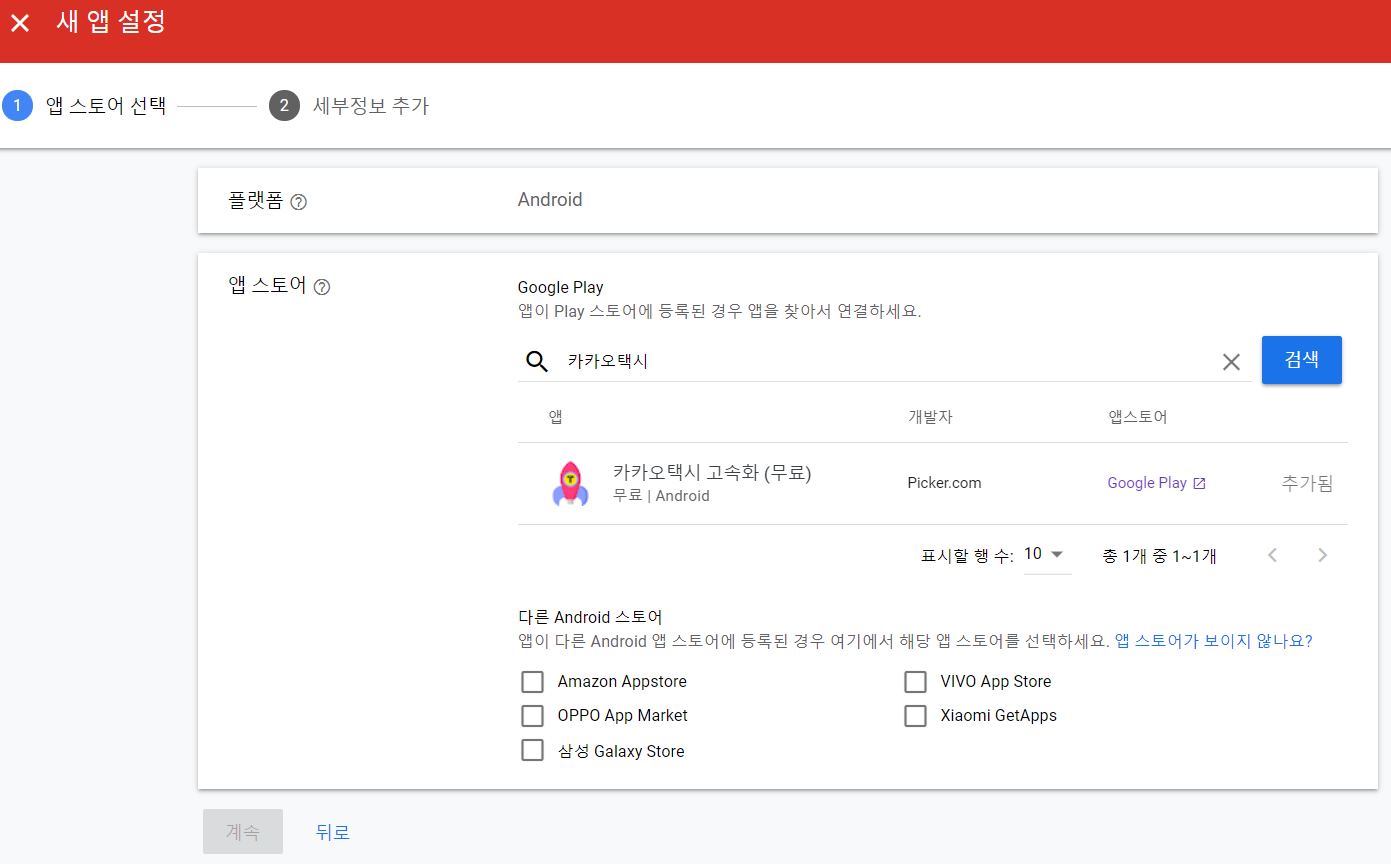
Task: Click the 총 1개 중 1~1개 text
Action: tap(1159, 556)
